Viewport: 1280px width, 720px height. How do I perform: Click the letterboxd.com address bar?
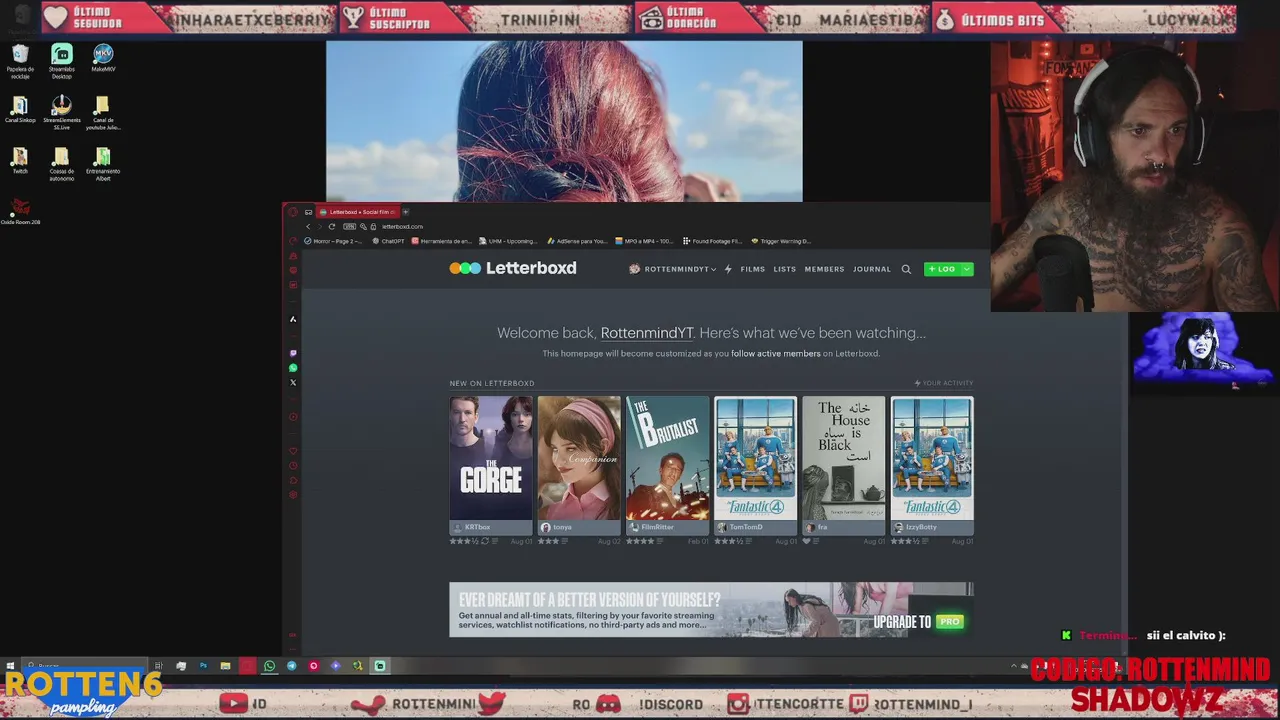pos(402,227)
